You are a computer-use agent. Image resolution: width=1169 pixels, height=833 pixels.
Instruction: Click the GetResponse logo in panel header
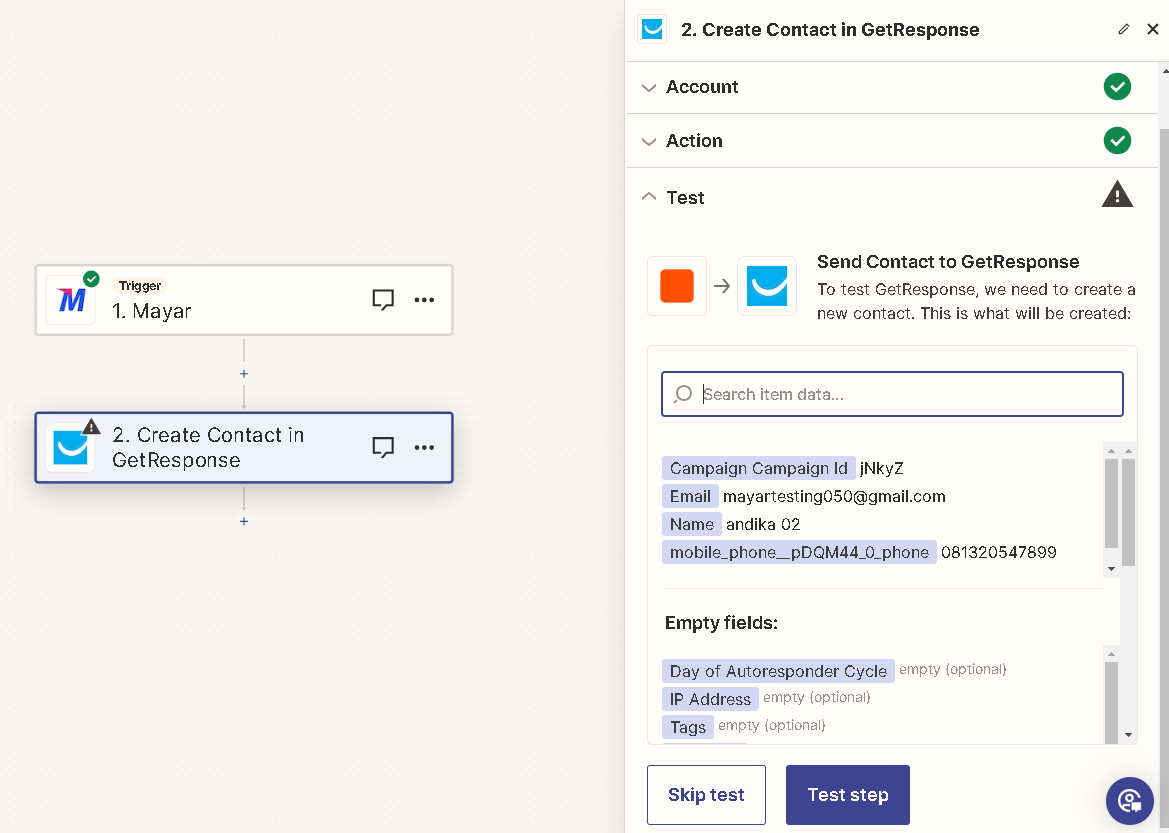coord(652,30)
